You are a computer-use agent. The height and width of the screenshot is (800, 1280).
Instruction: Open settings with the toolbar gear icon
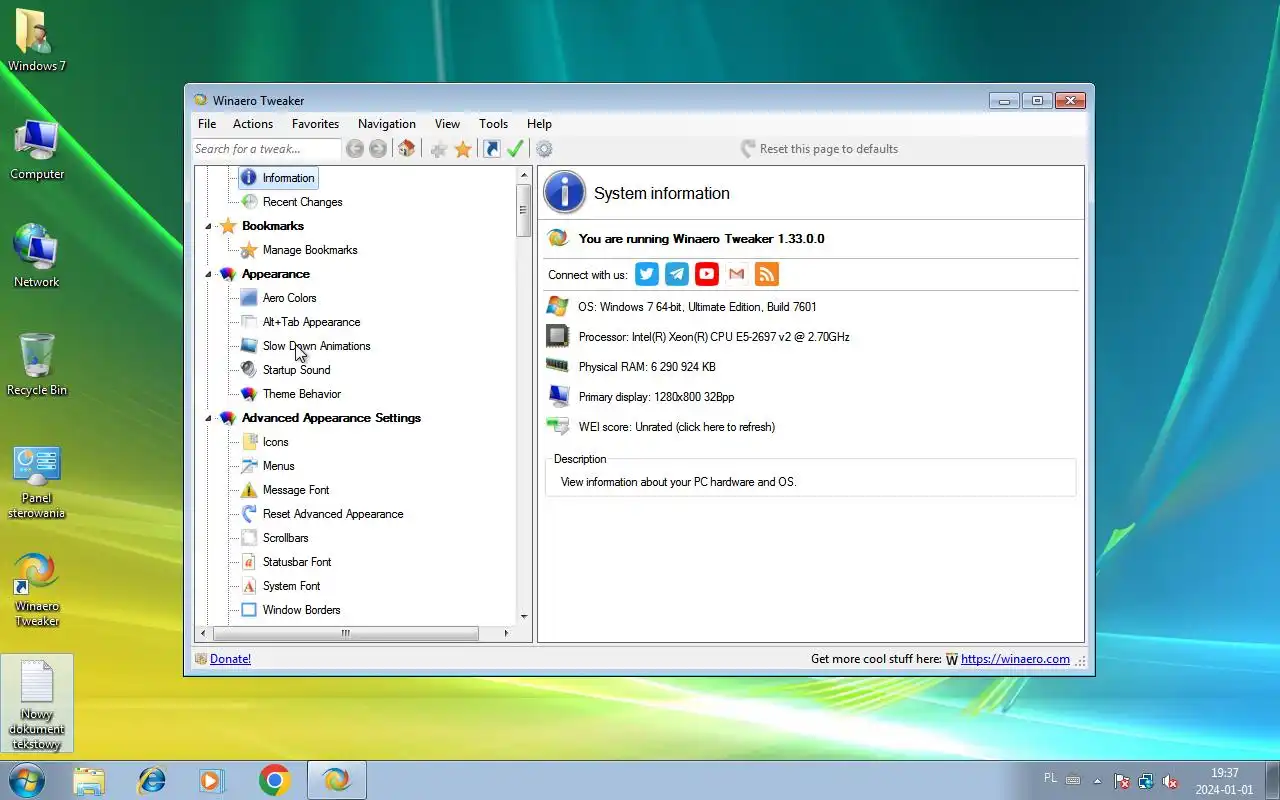[544, 149]
